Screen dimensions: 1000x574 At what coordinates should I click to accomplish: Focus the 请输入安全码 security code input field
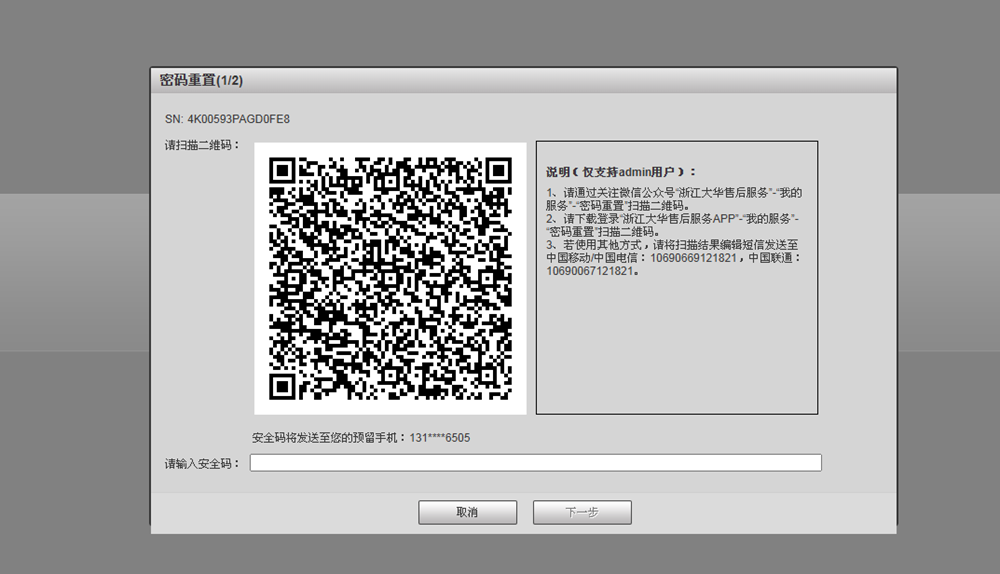click(x=536, y=463)
